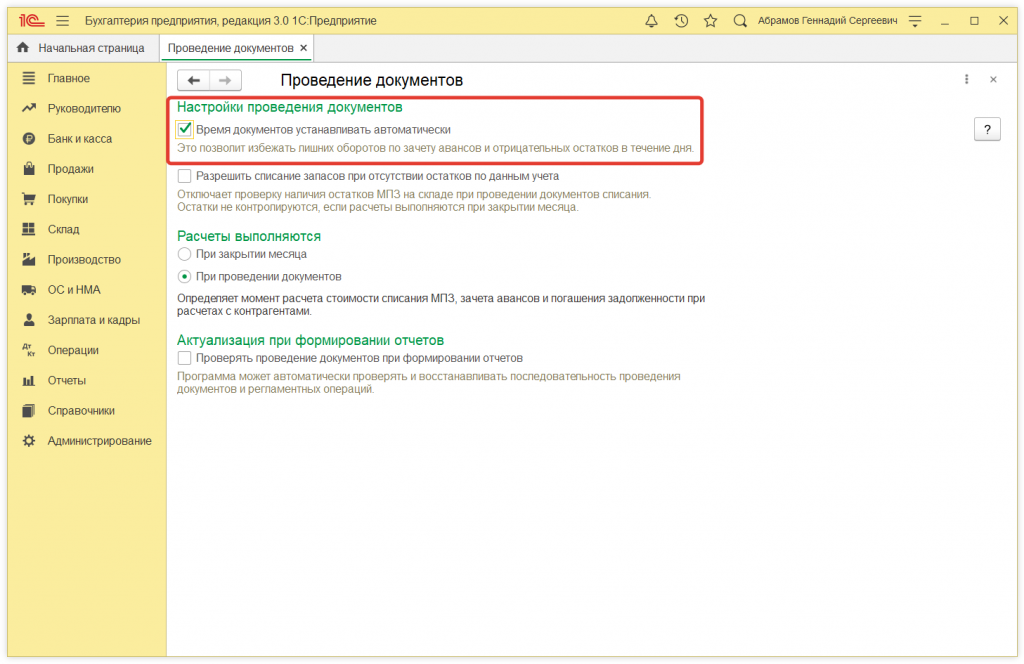Open the history (clock) icon
This screenshot has width=1024, height=664.
tap(681, 19)
